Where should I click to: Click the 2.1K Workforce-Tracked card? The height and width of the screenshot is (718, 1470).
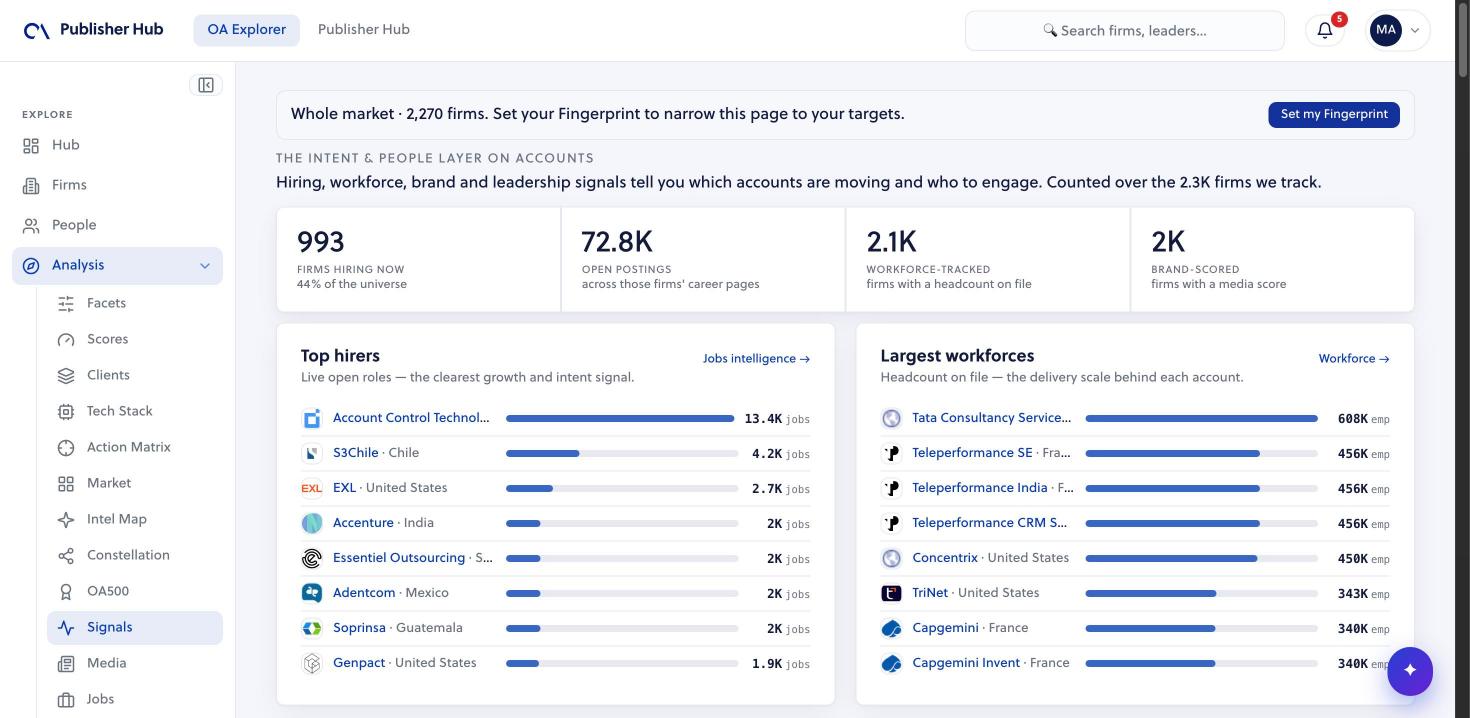pyautogui.click(x=988, y=260)
